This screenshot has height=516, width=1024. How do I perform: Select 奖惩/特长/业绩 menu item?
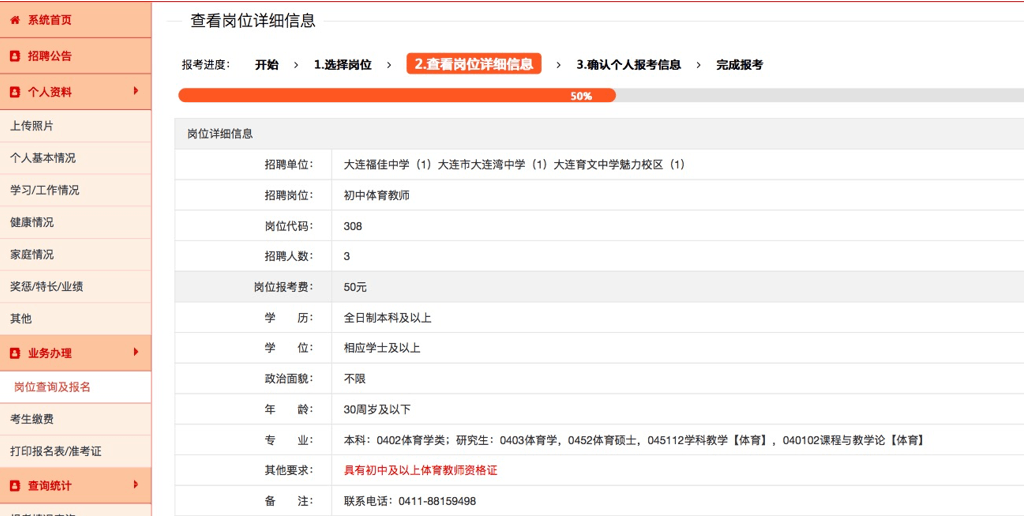coord(47,286)
